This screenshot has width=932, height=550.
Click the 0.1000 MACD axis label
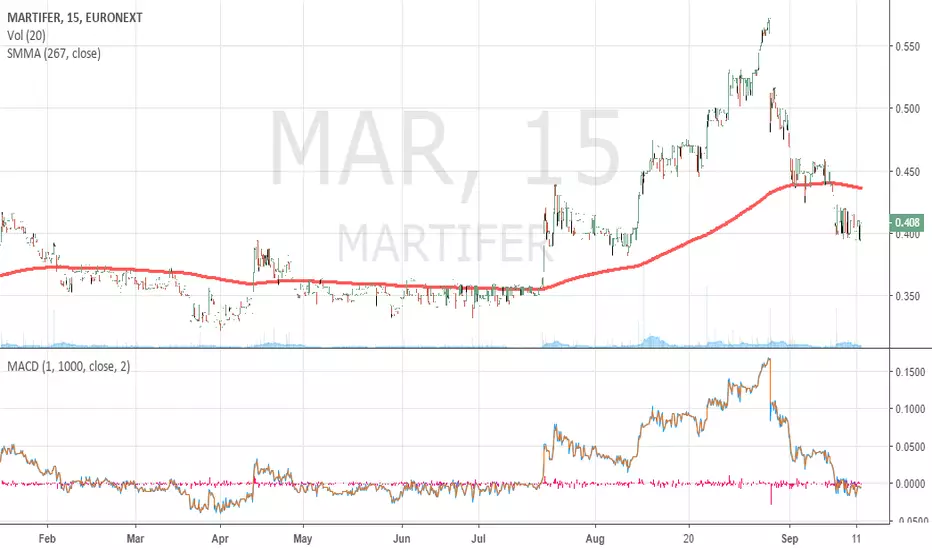click(910, 409)
